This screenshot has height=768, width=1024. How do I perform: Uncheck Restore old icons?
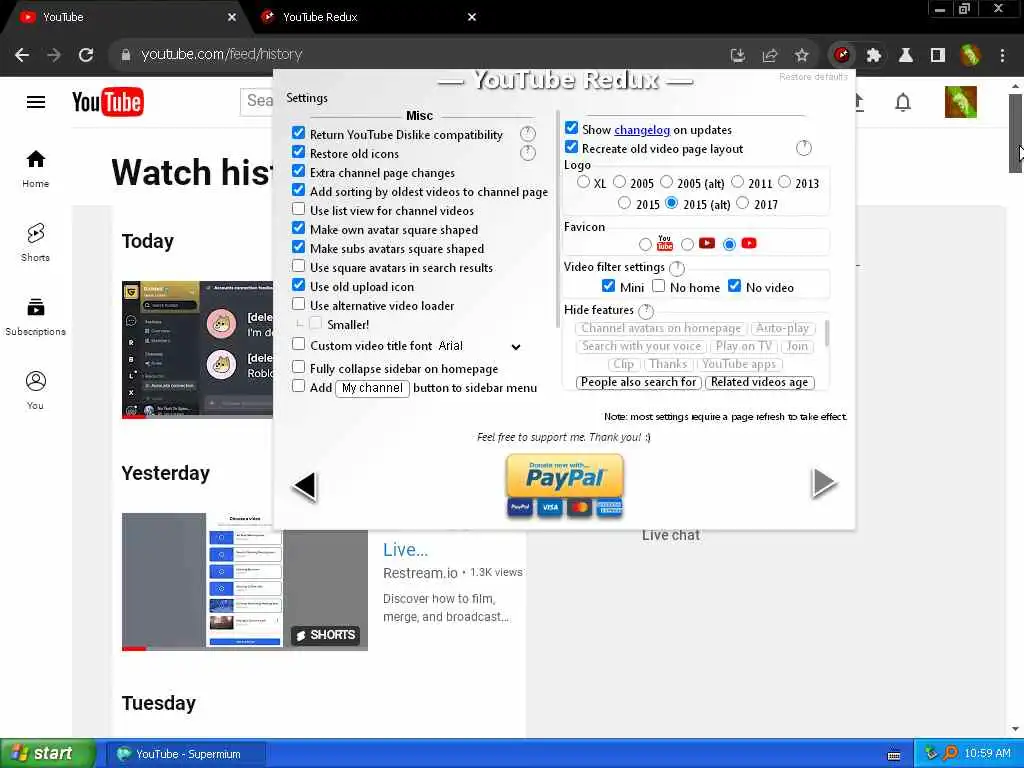tap(298, 152)
